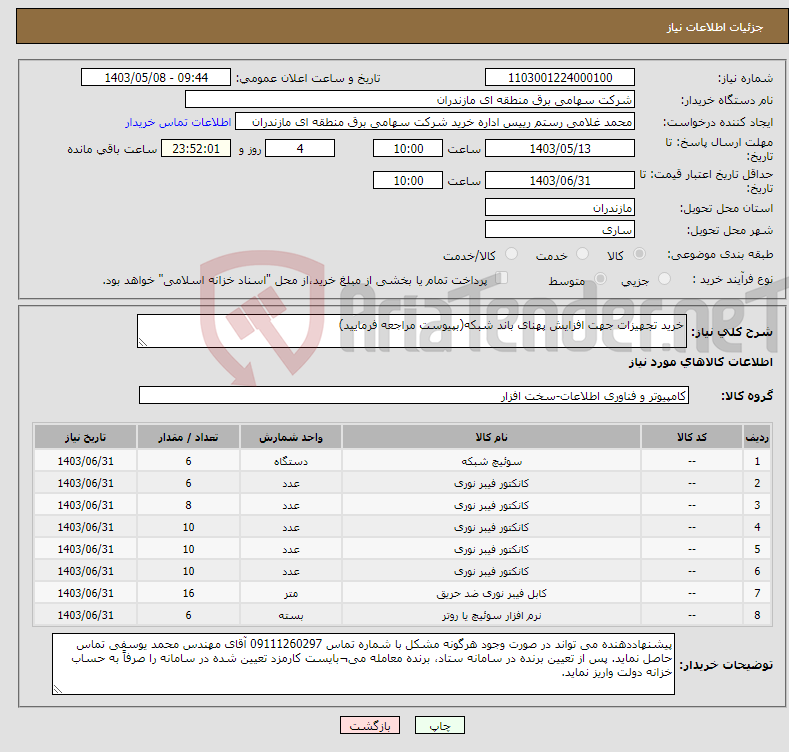The height and width of the screenshot is (752, 789).
Task: Open اطلاعات تماس خریدار link
Action: pyautogui.click(x=178, y=122)
